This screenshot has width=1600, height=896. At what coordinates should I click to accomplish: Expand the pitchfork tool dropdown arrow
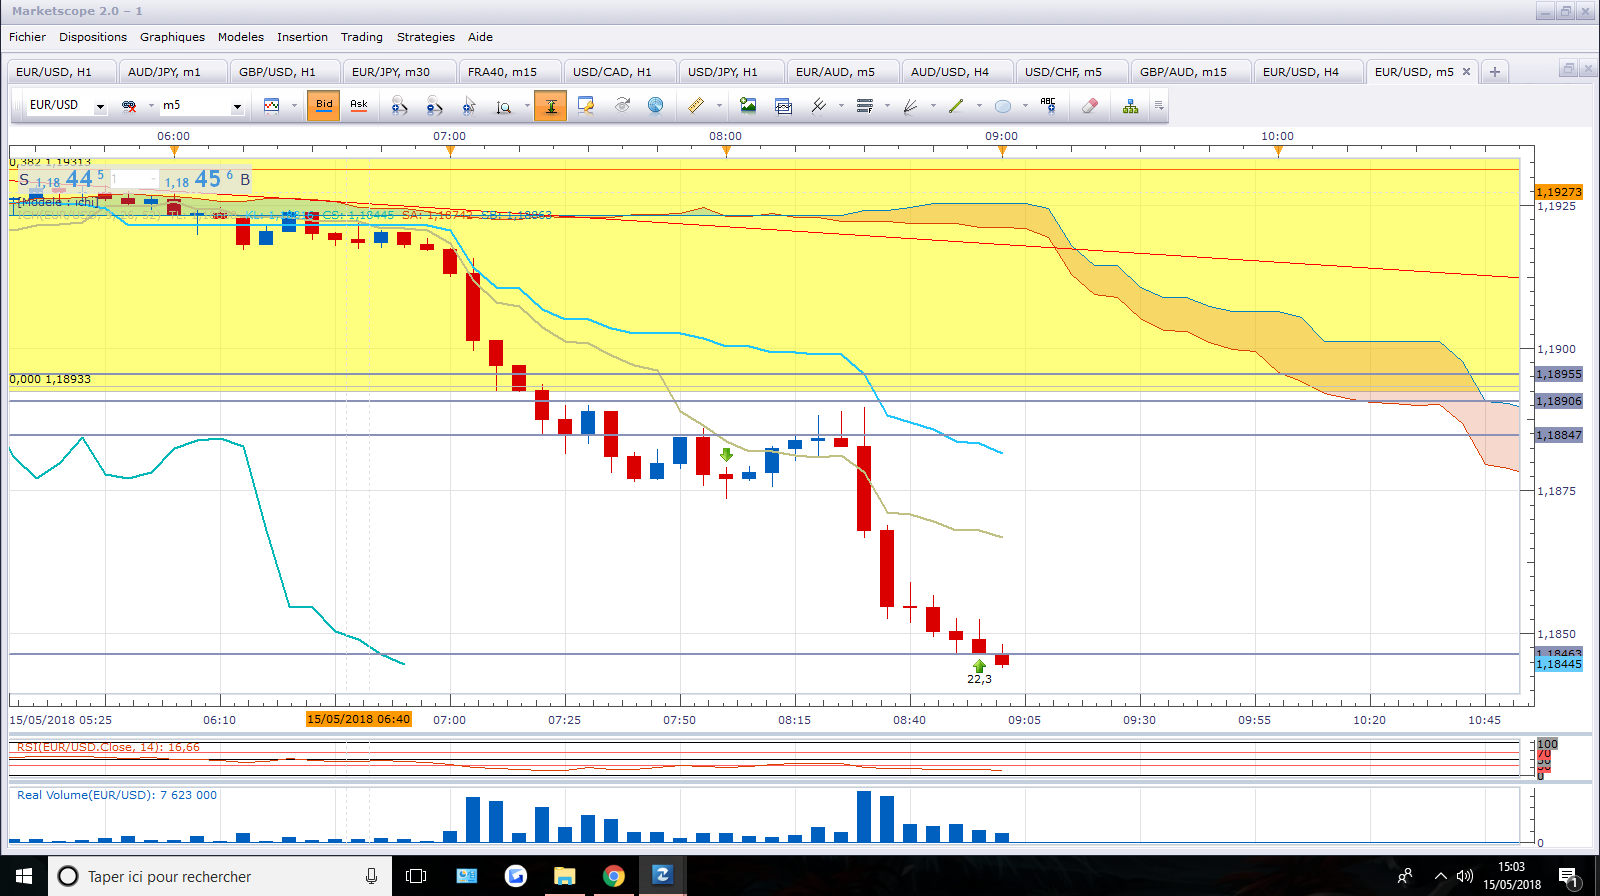(842, 105)
